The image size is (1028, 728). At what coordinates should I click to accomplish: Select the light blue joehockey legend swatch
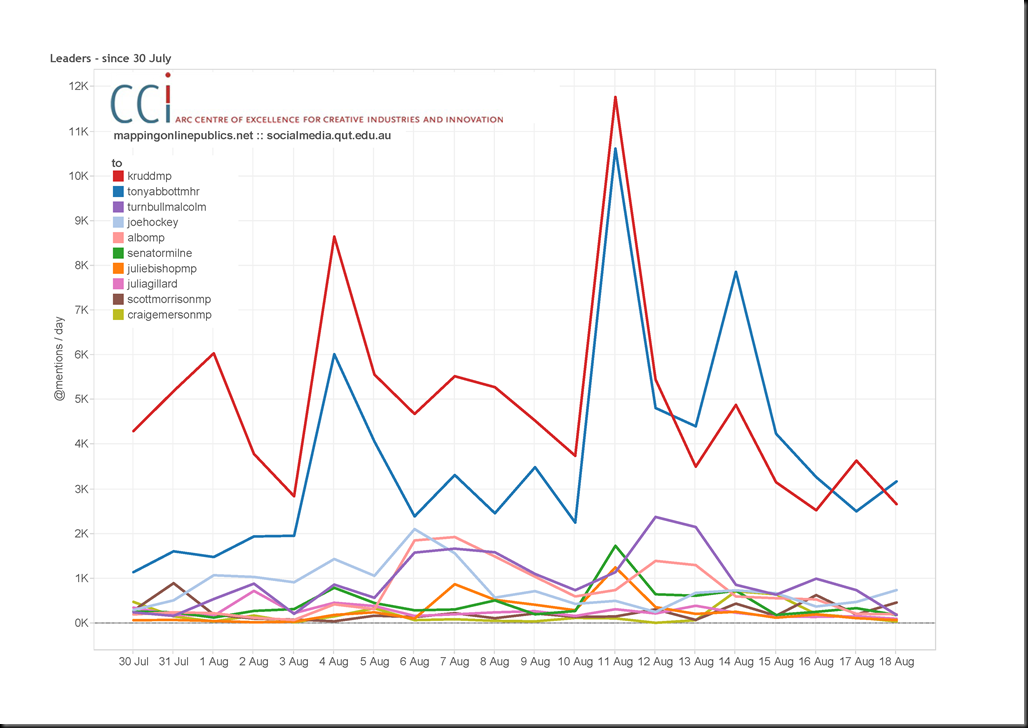pos(118,222)
